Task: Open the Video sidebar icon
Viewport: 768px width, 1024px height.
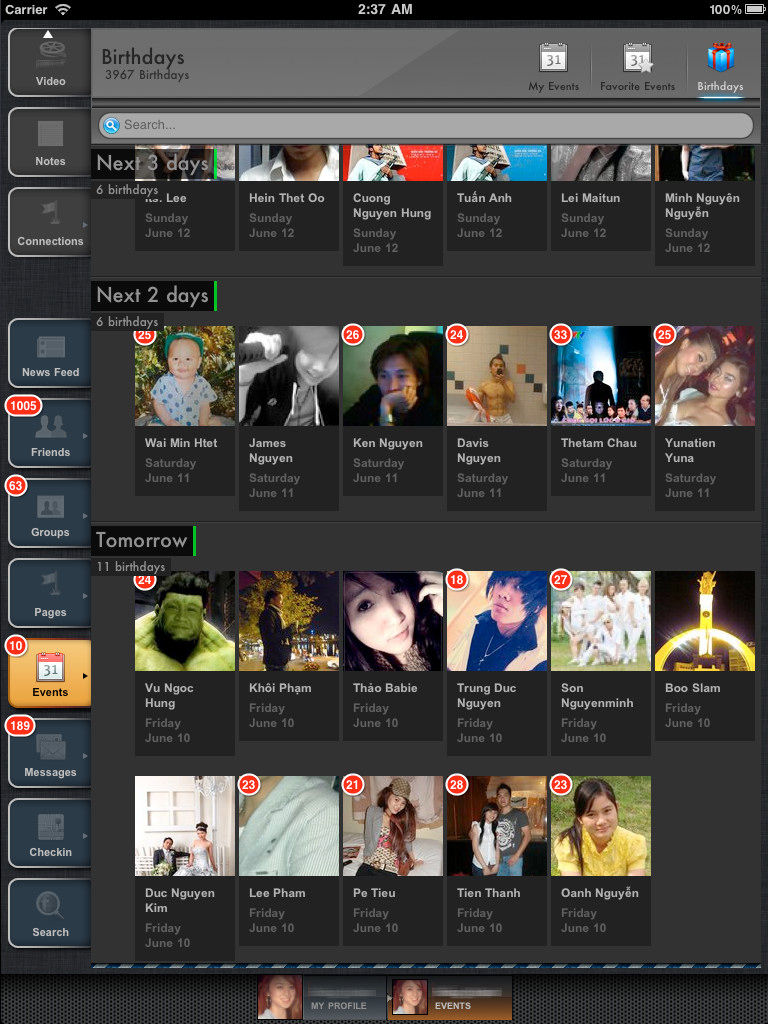Action: tap(50, 62)
